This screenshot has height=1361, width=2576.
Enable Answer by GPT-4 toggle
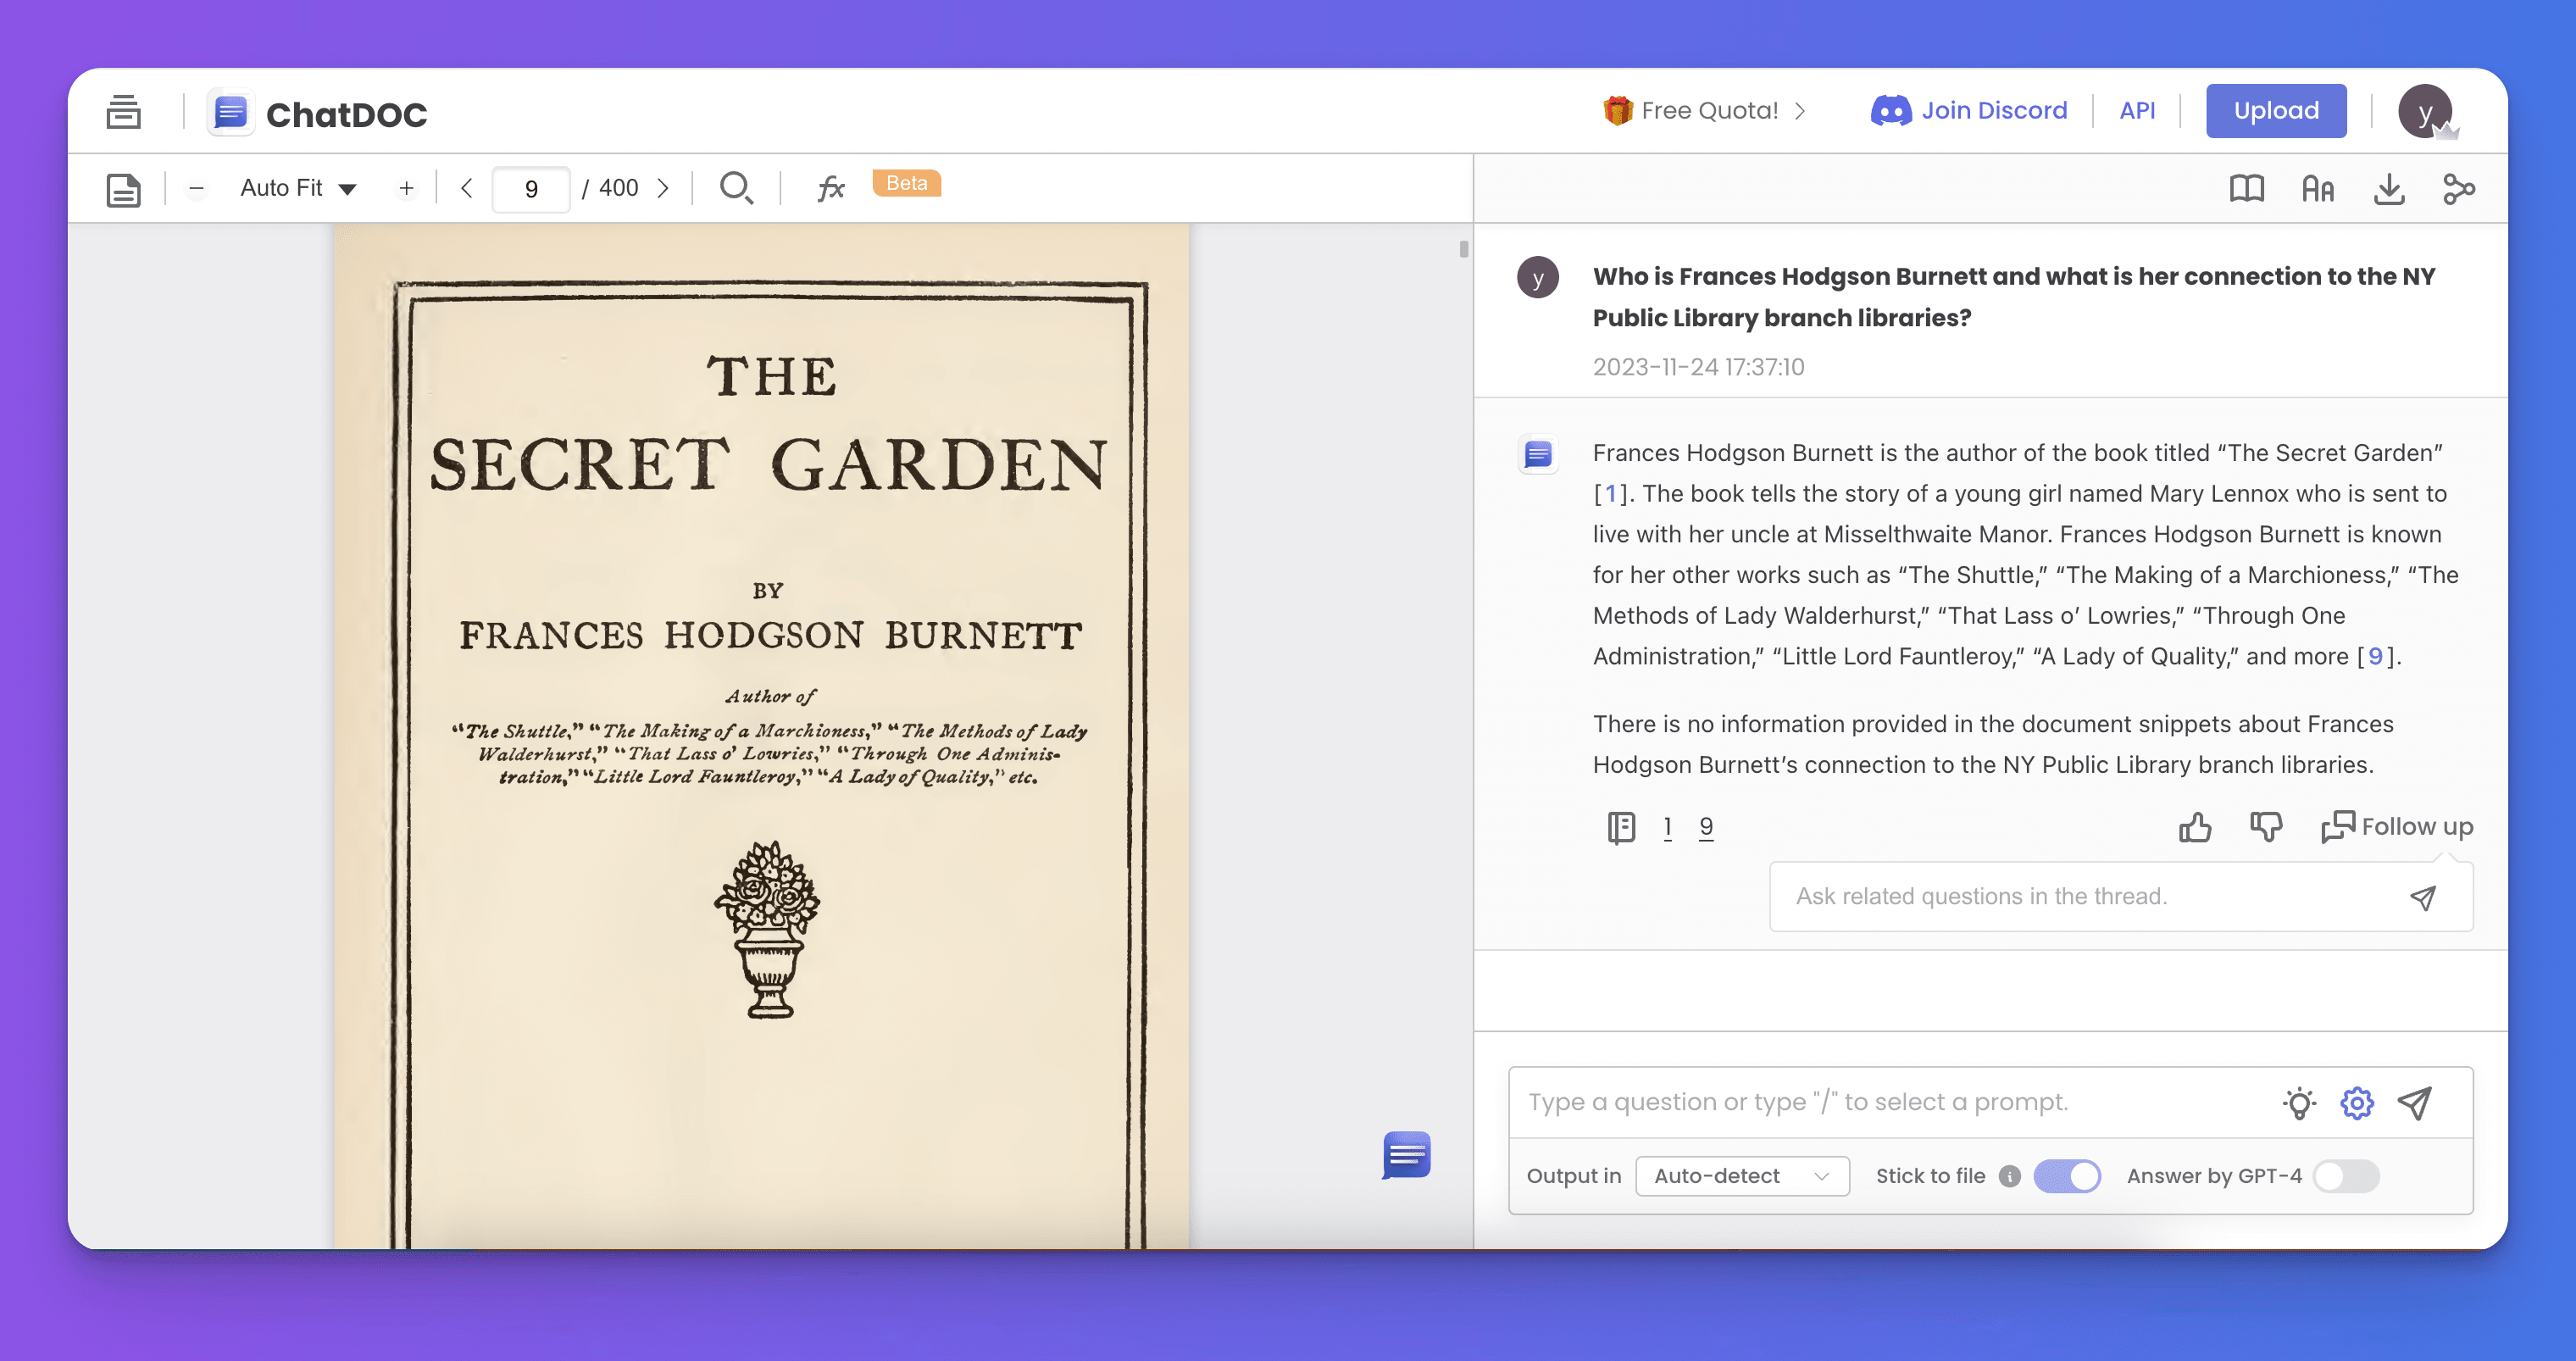(2346, 1176)
